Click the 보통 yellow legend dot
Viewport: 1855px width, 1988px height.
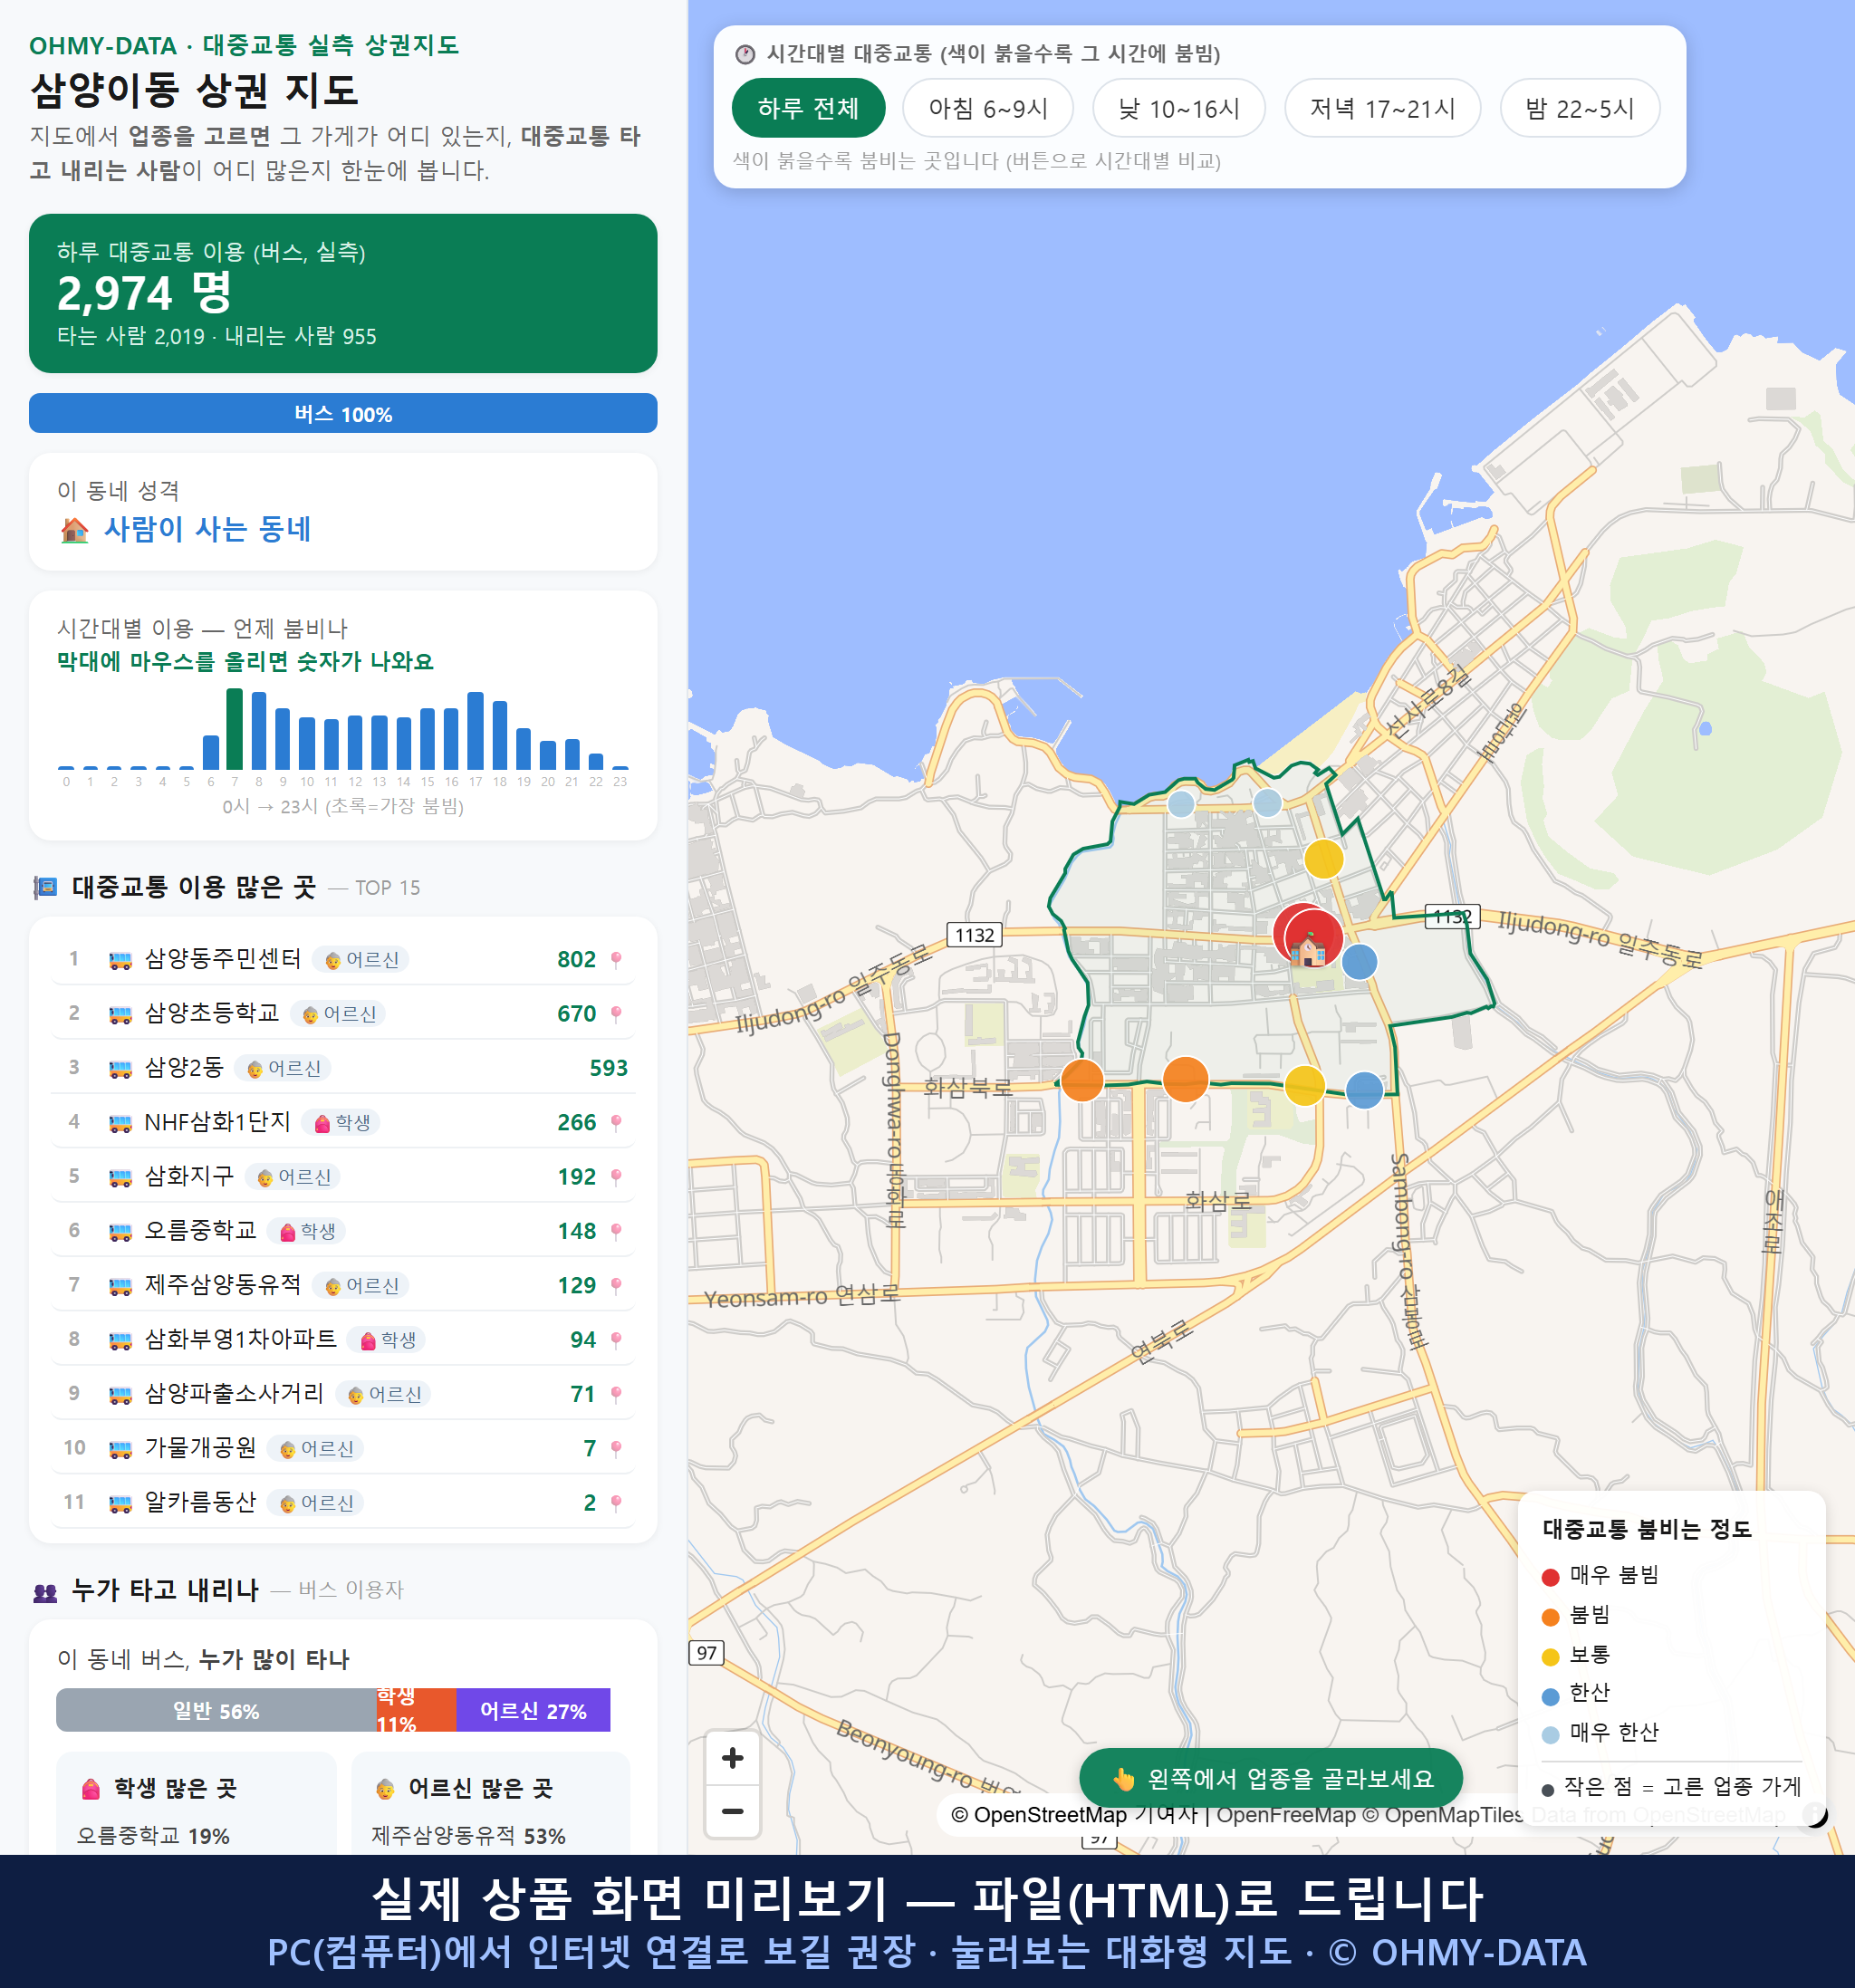pos(1551,1657)
